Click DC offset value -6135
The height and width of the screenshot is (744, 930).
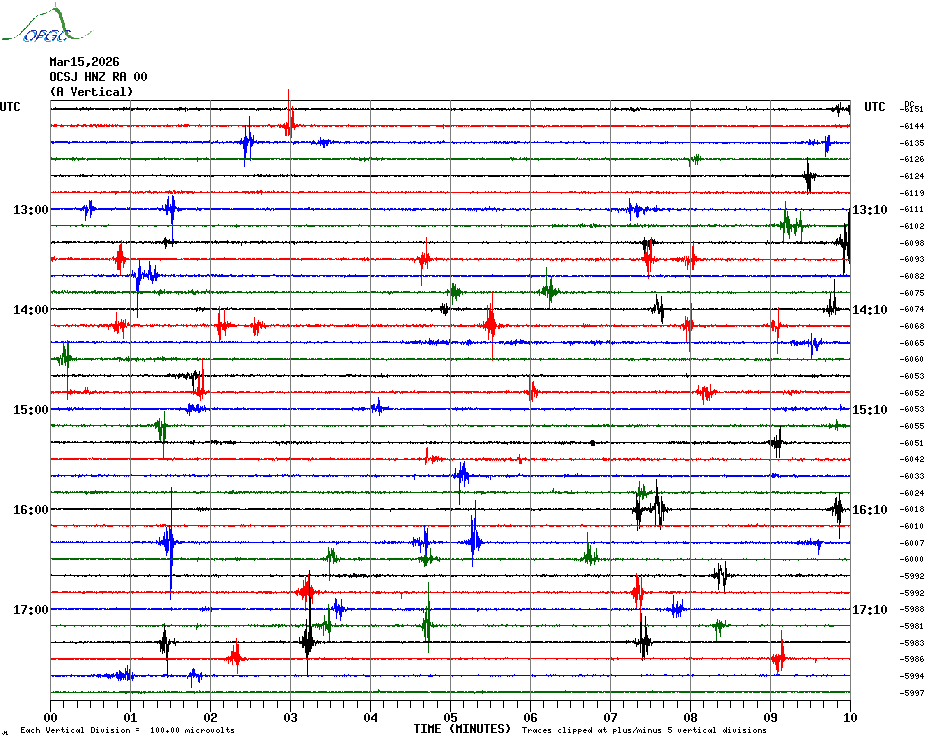pos(912,143)
